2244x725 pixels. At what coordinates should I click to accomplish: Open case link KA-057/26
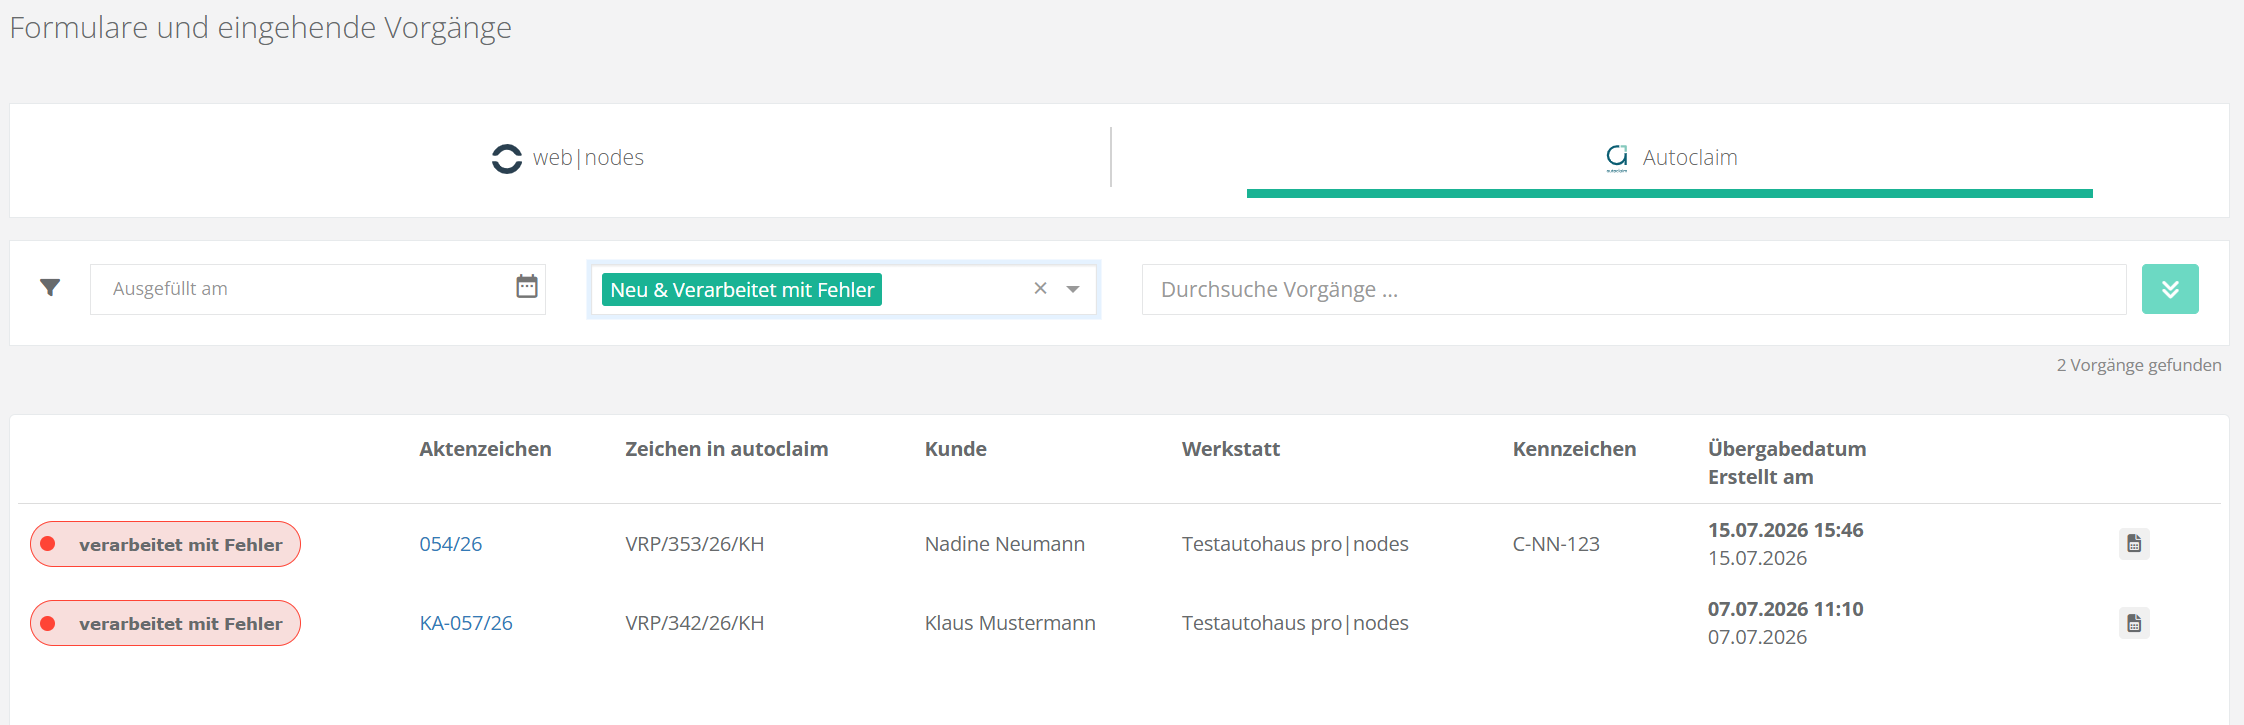pyautogui.click(x=466, y=623)
